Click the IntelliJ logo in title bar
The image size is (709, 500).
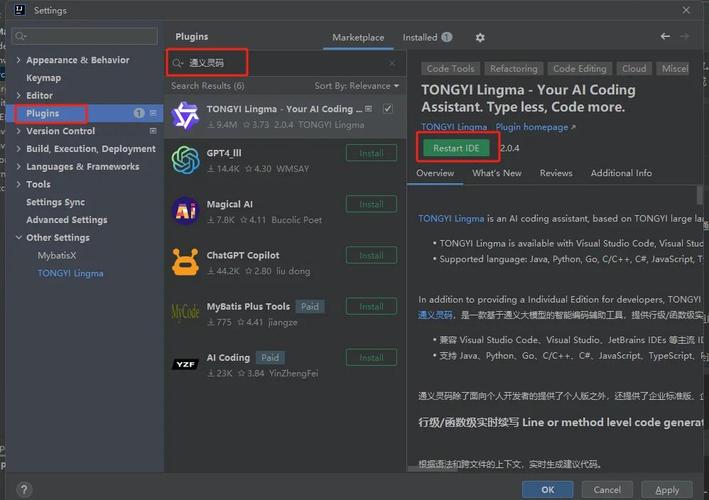pyautogui.click(x=19, y=10)
